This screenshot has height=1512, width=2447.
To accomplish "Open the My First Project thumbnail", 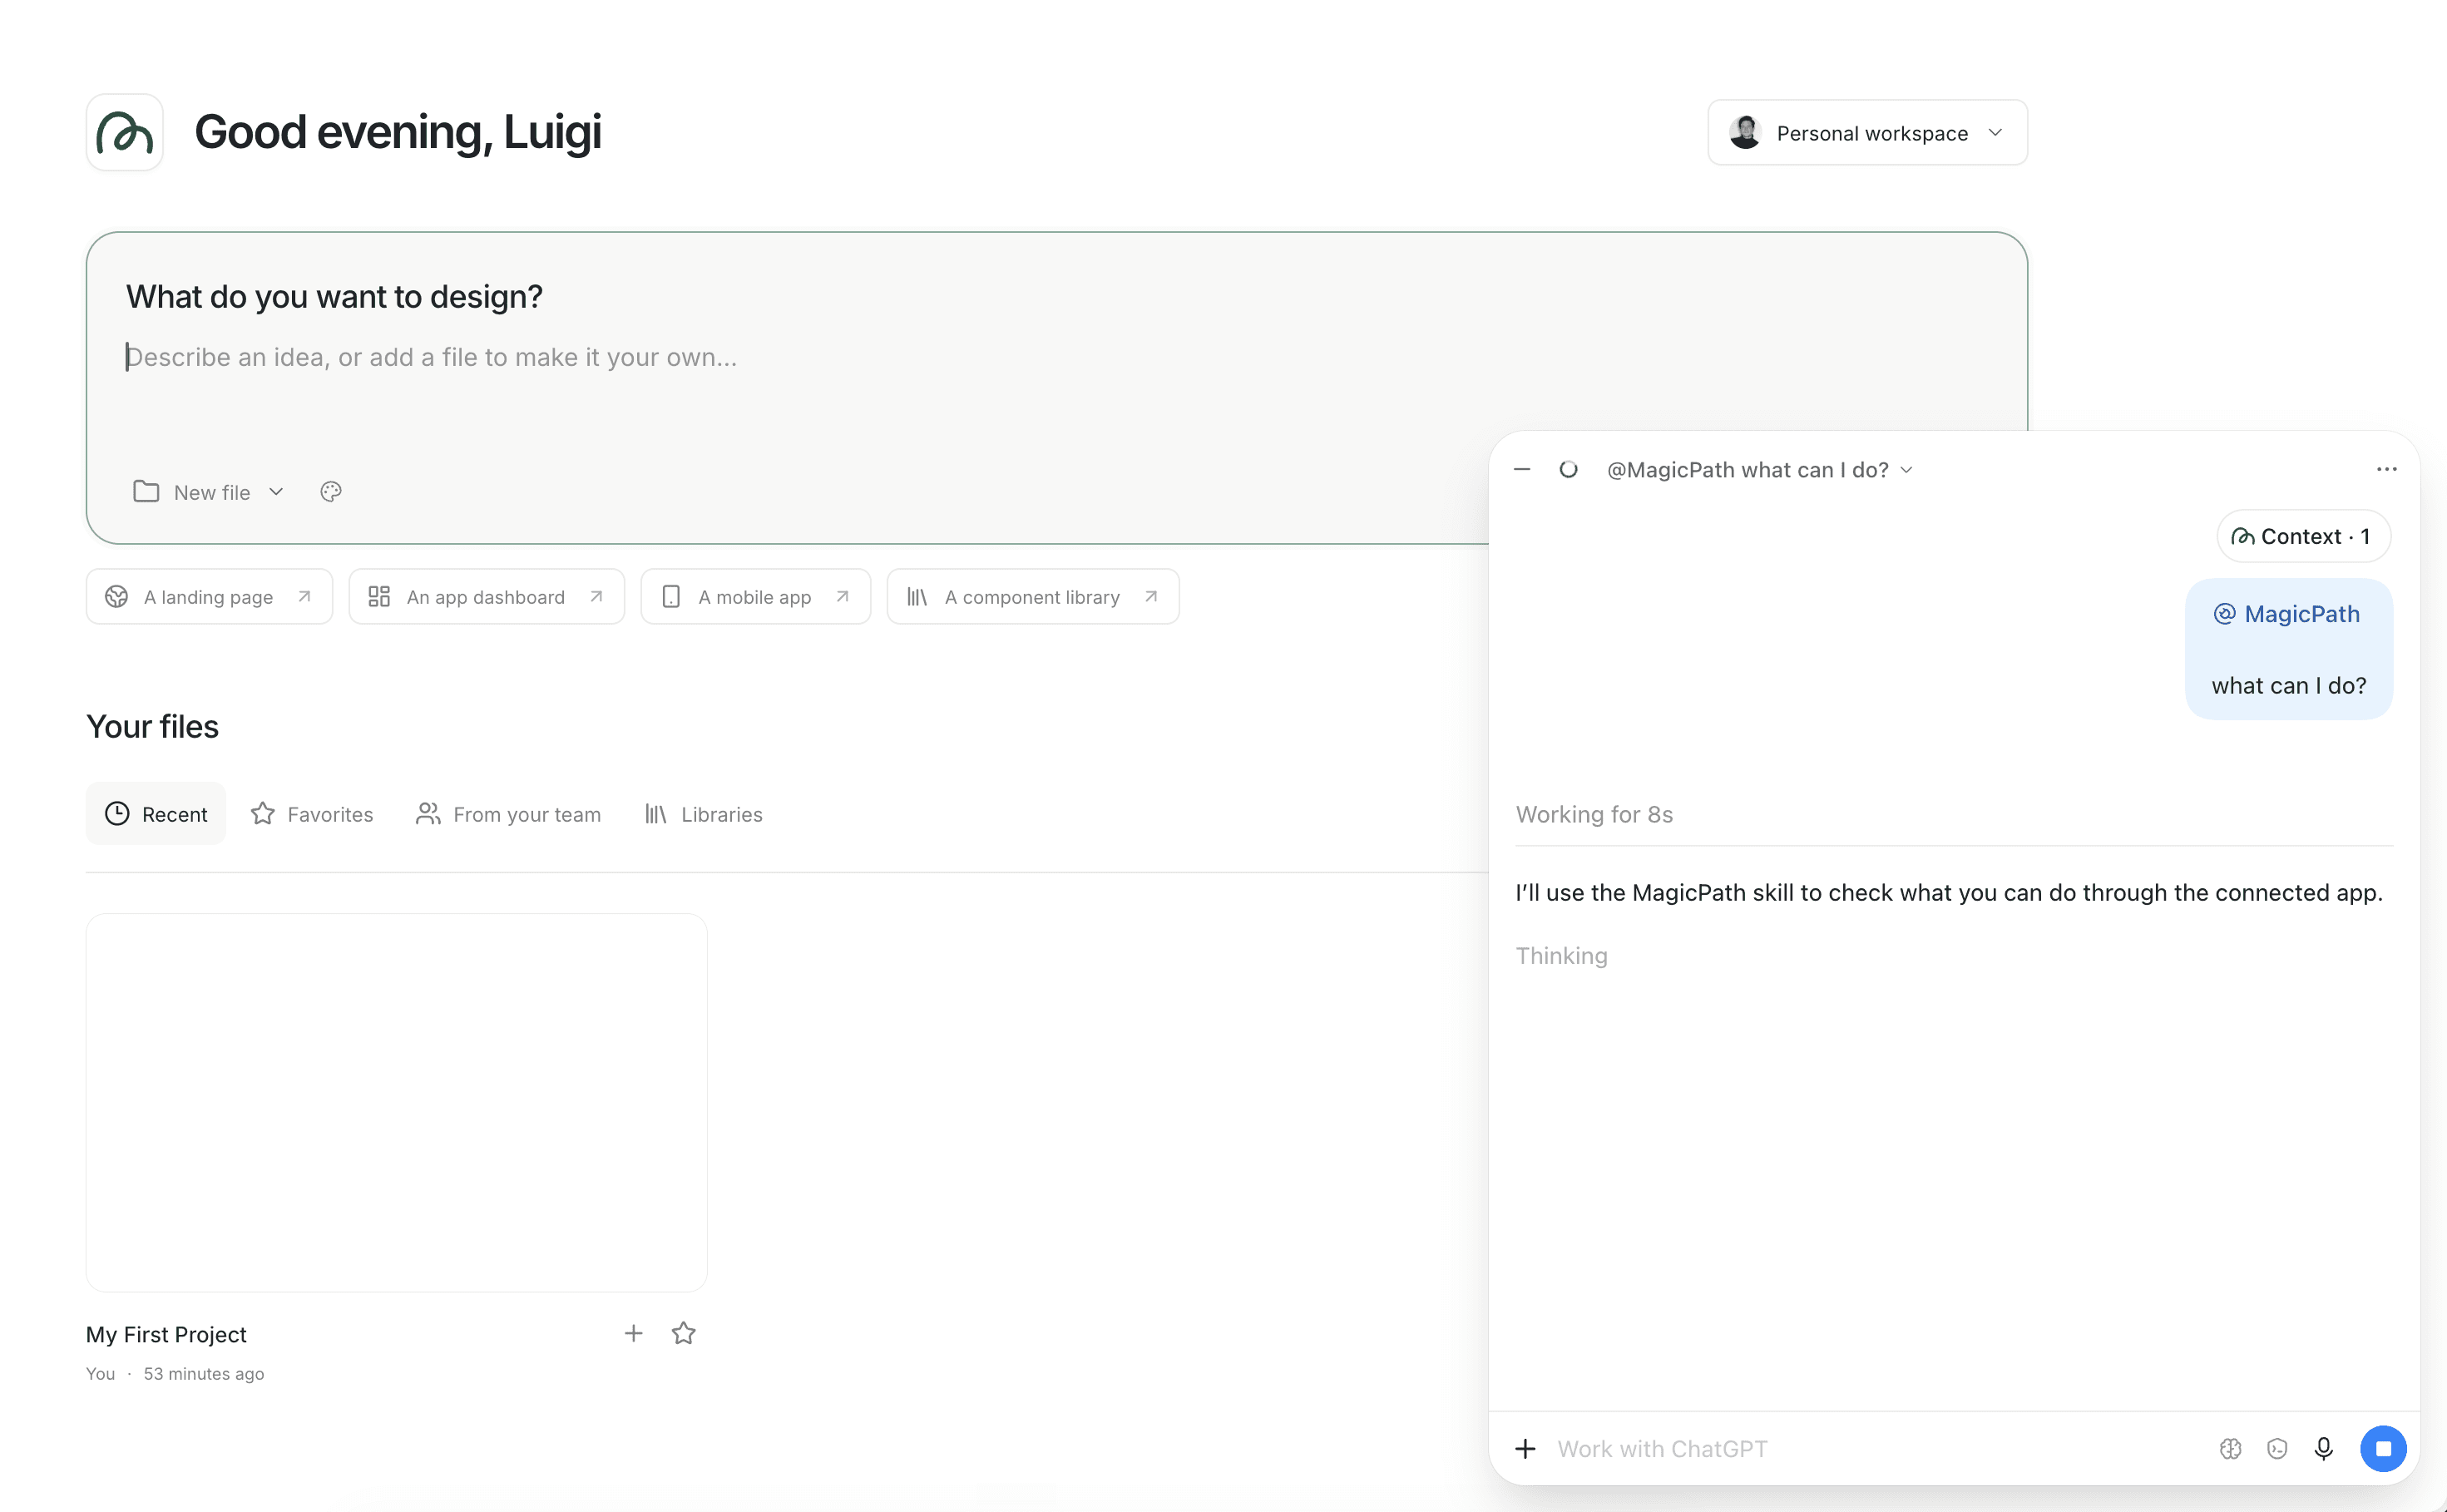I will (396, 1102).
